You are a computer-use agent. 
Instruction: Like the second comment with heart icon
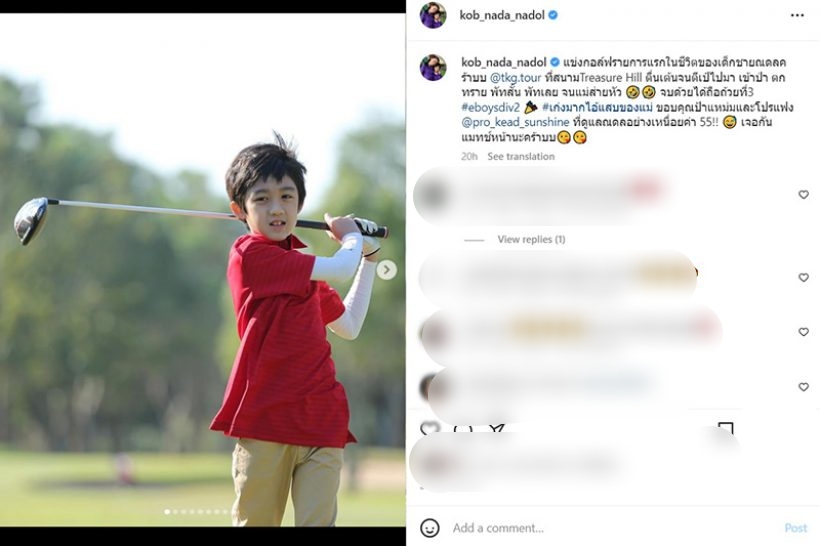point(803,278)
